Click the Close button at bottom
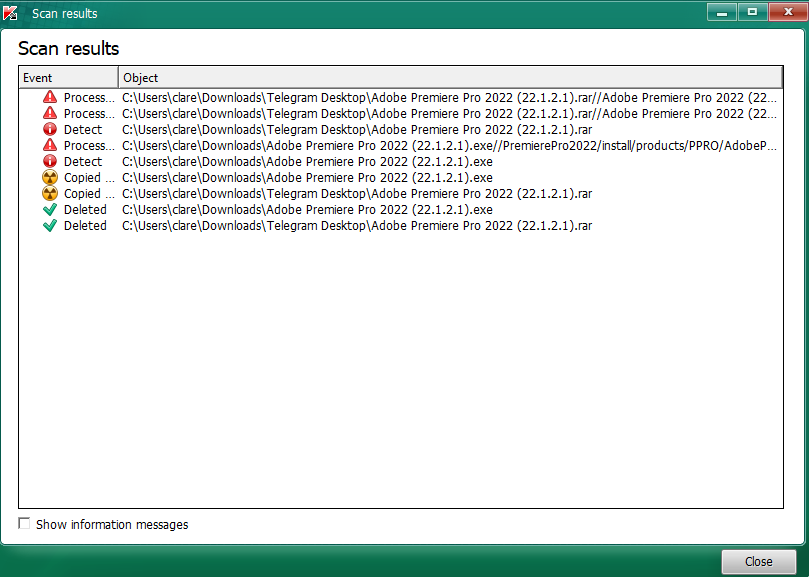The image size is (809, 577). [758, 562]
